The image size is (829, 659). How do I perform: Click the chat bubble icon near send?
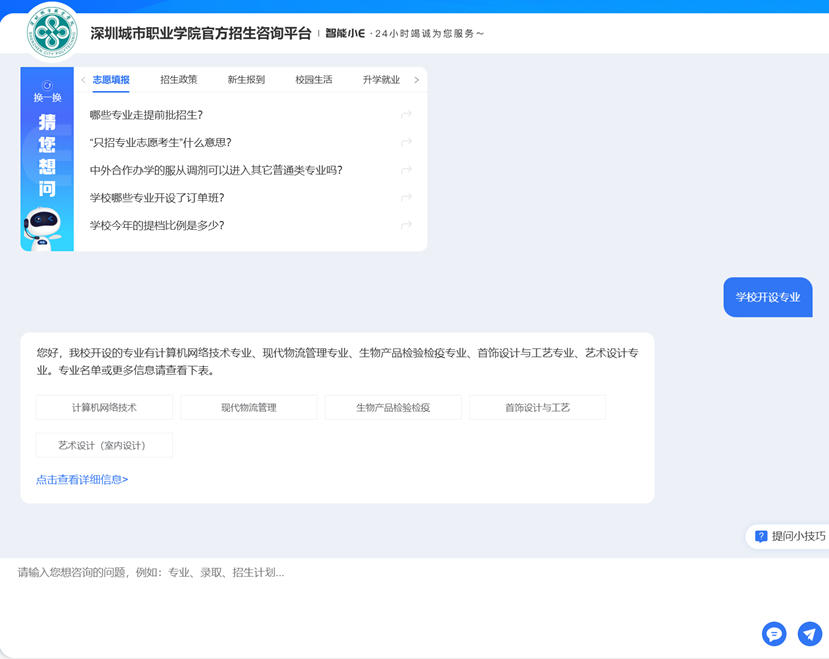coord(774,633)
